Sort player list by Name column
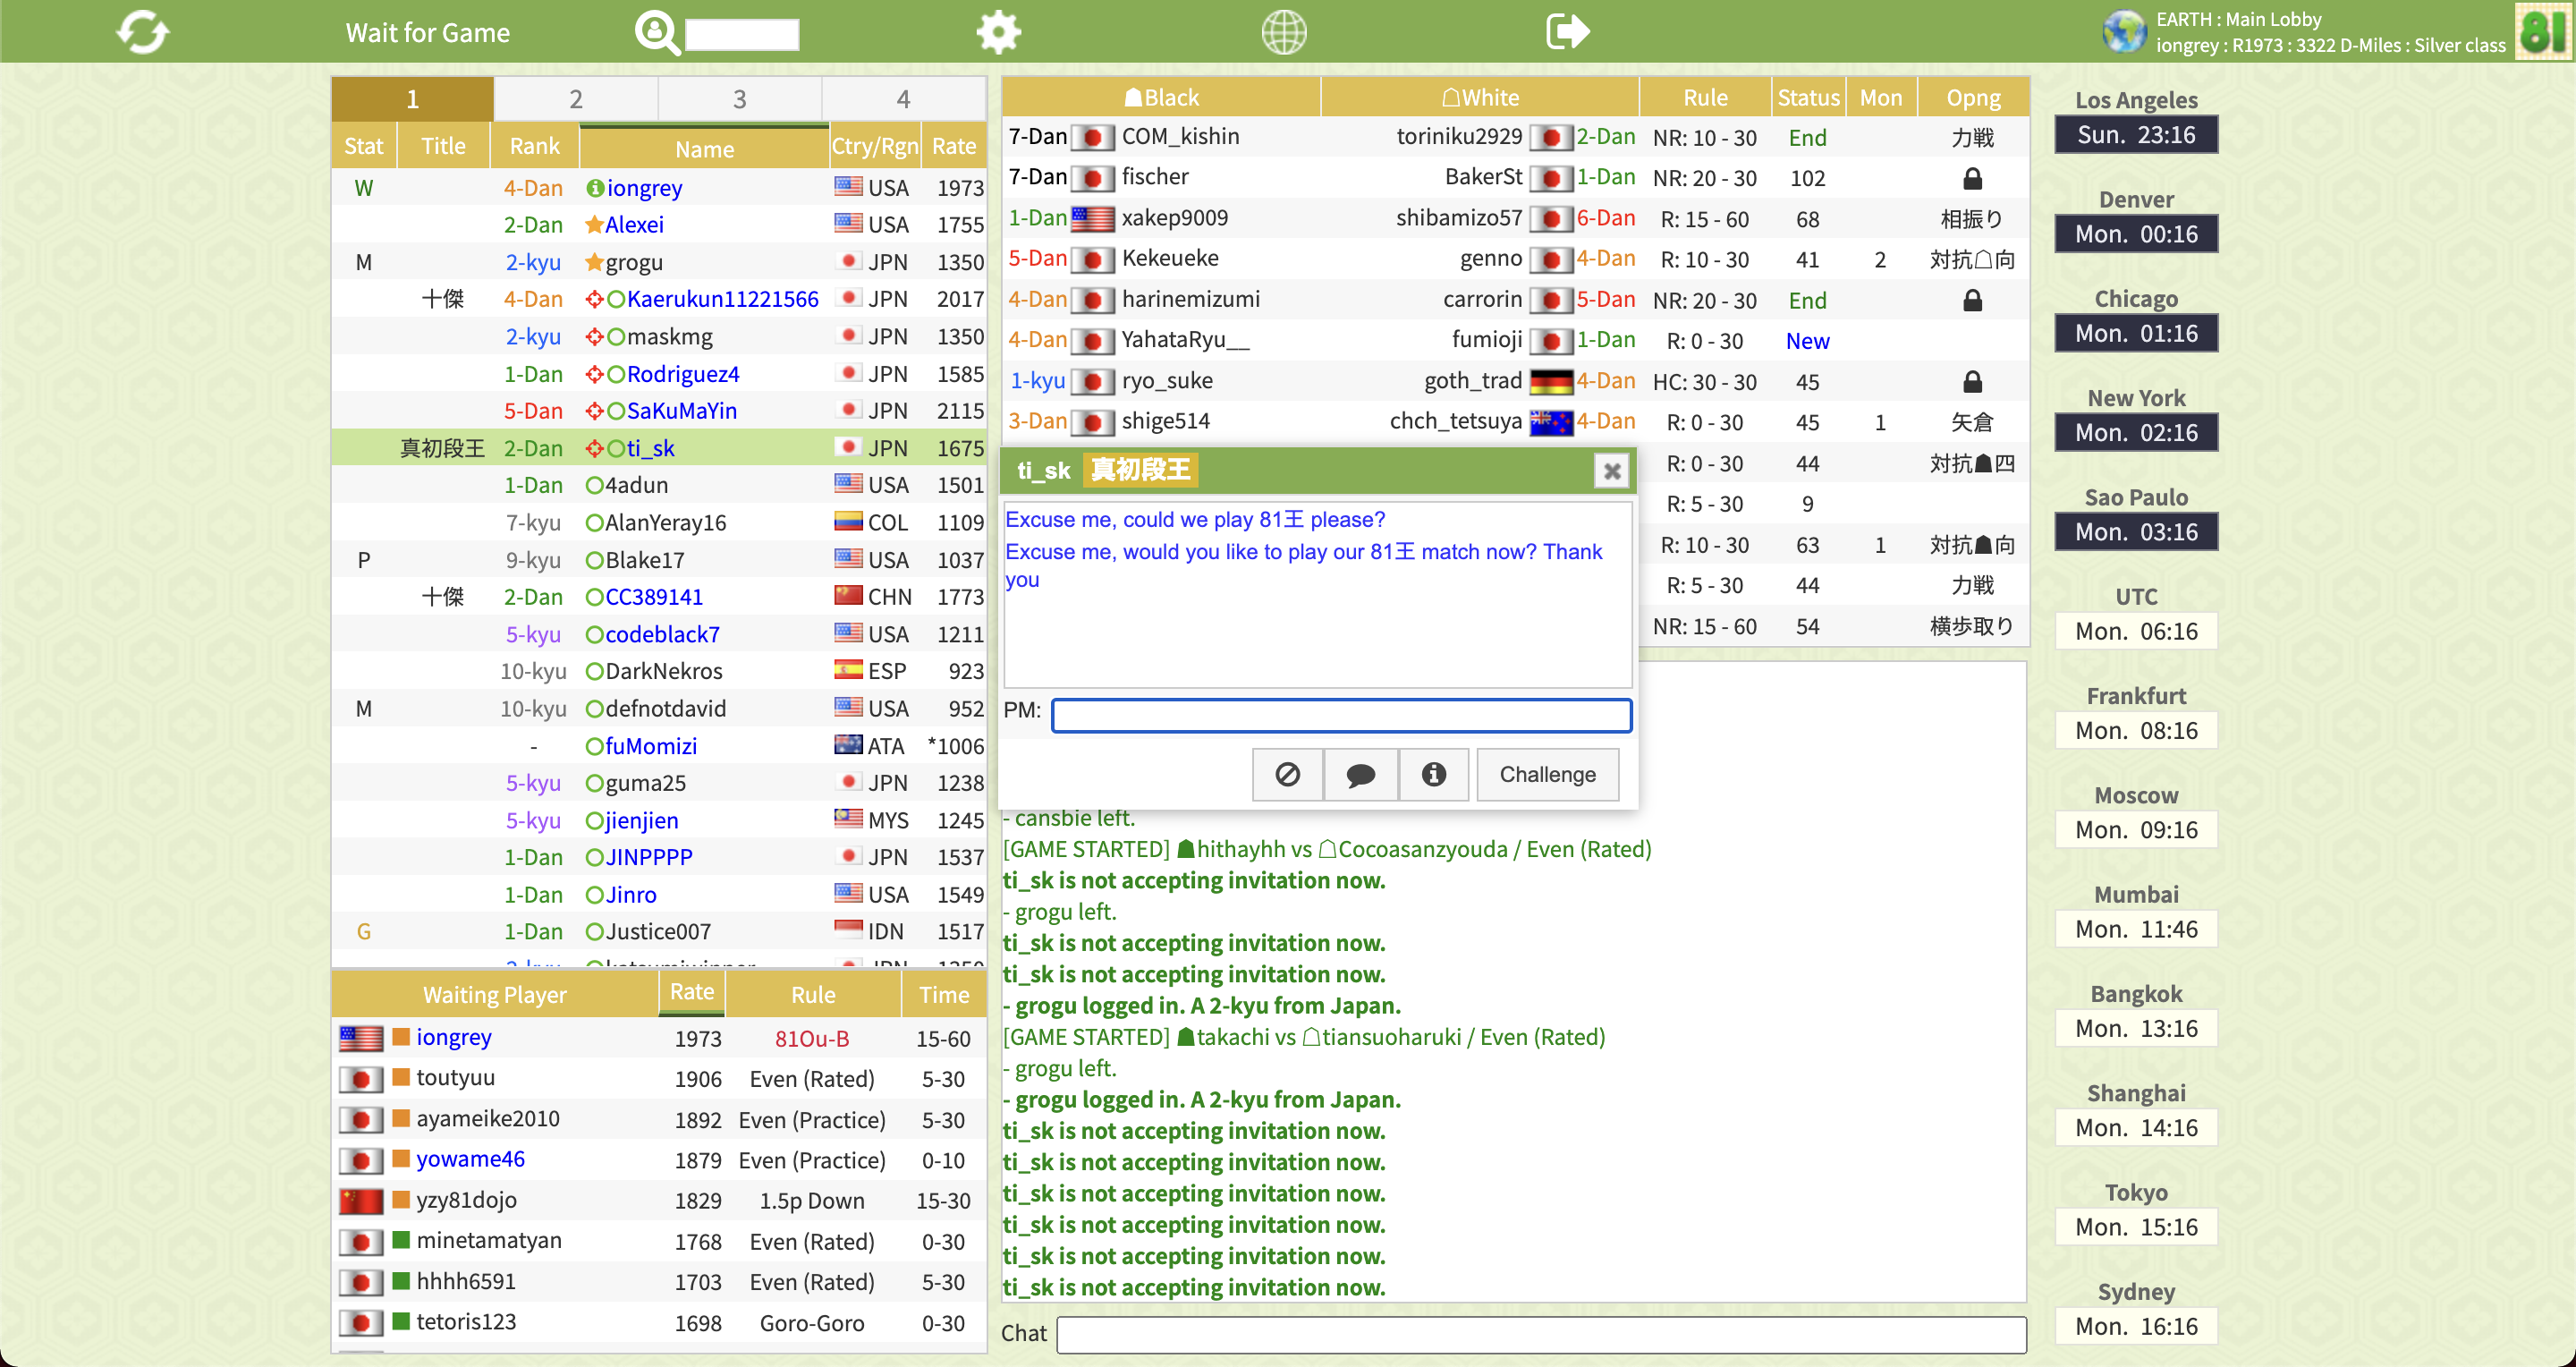Screen dimensions: 2576x1367 click(x=704, y=148)
